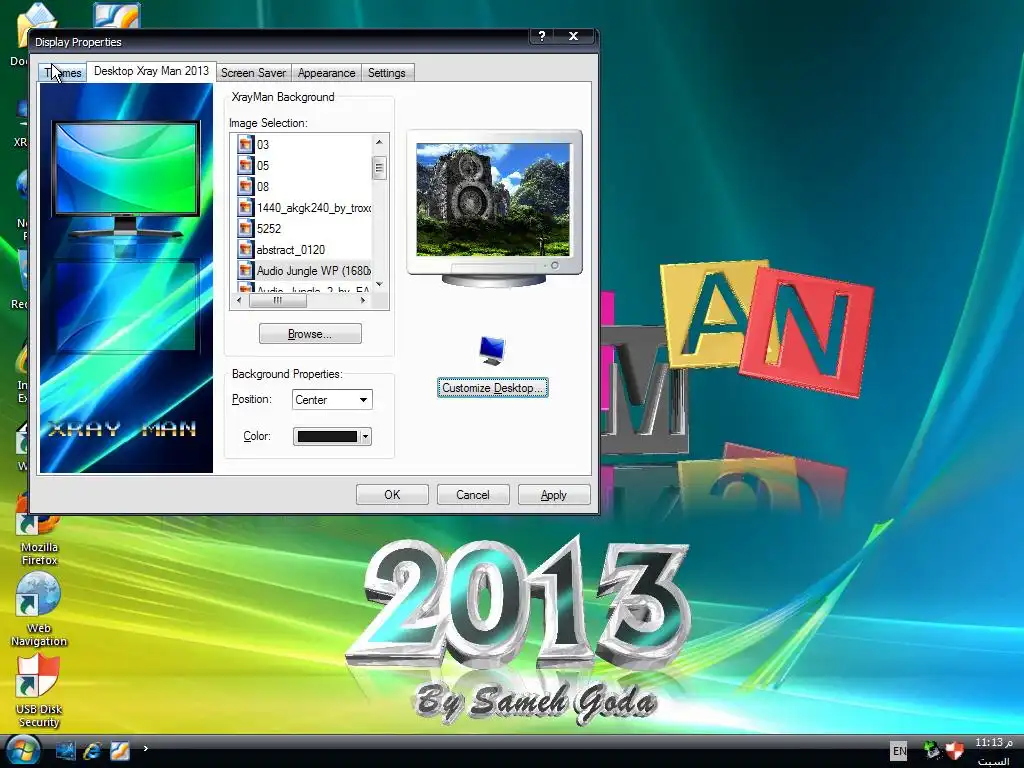
Task: Open the Mozilla Firefox desktop shortcut
Action: [x=39, y=532]
